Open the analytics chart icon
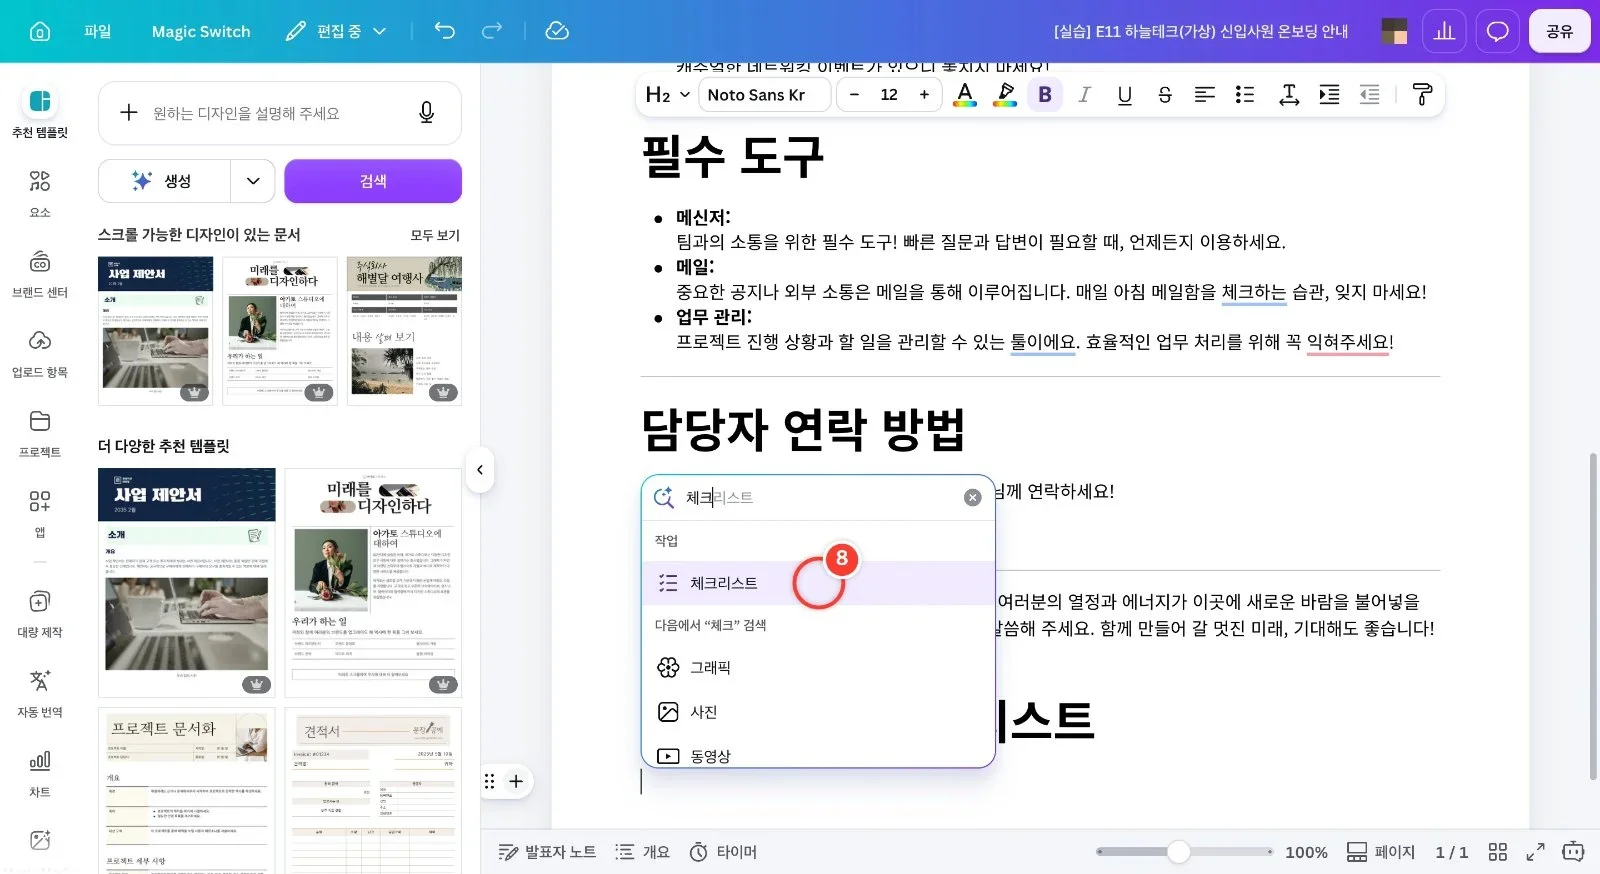The image size is (1600, 874). 1444,31
